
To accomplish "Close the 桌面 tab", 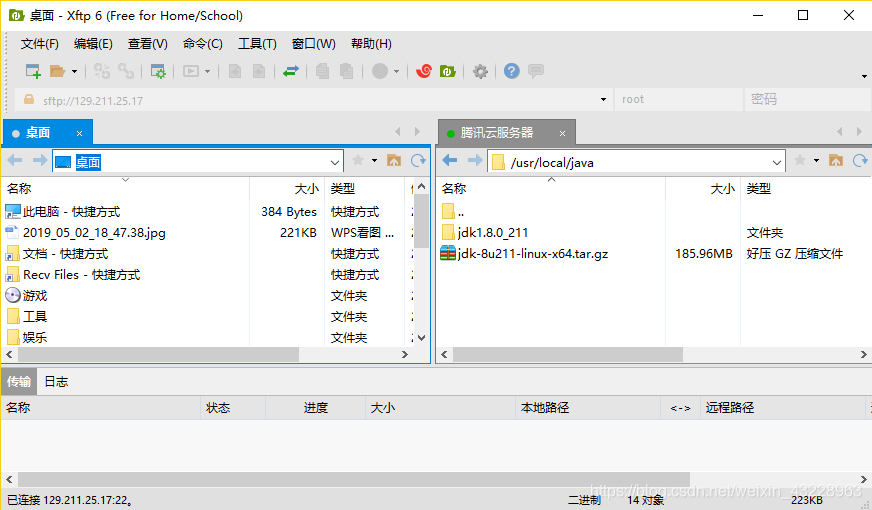I will tap(80, 133).
